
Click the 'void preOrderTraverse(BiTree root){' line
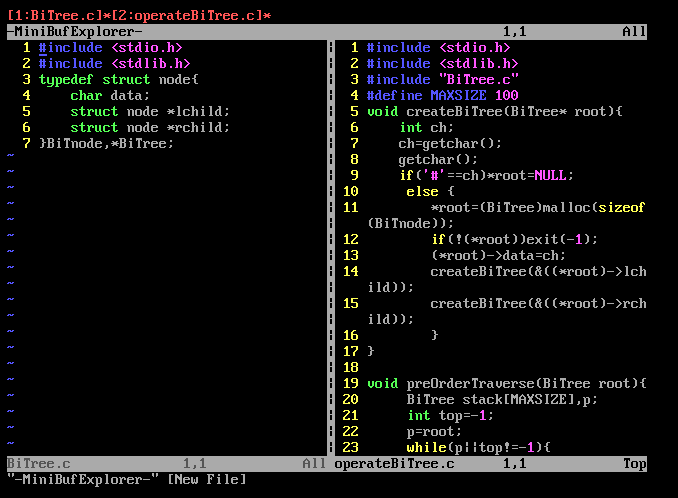tap(506, 383)
